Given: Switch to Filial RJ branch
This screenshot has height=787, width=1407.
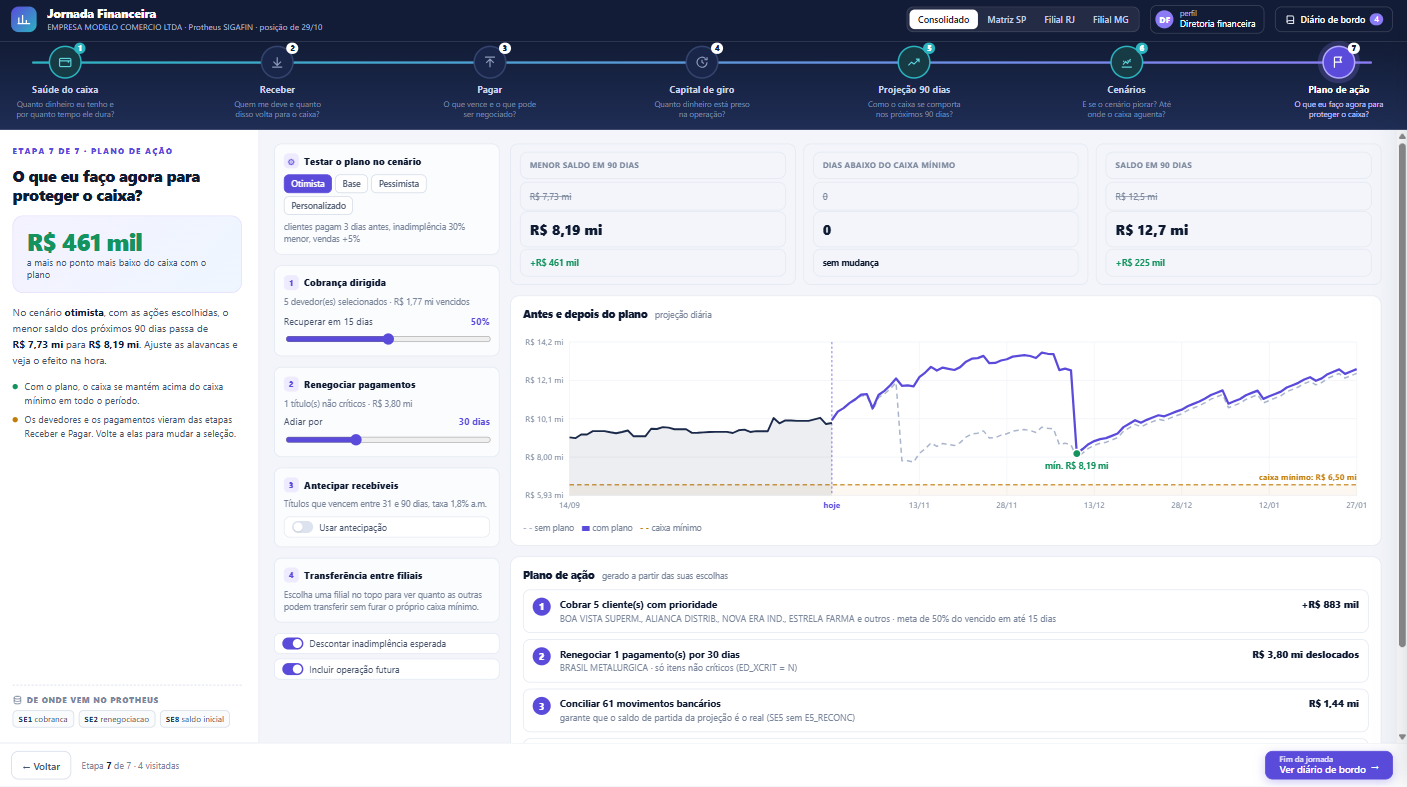Looking at the screenshot, I should coord(1060,20).
